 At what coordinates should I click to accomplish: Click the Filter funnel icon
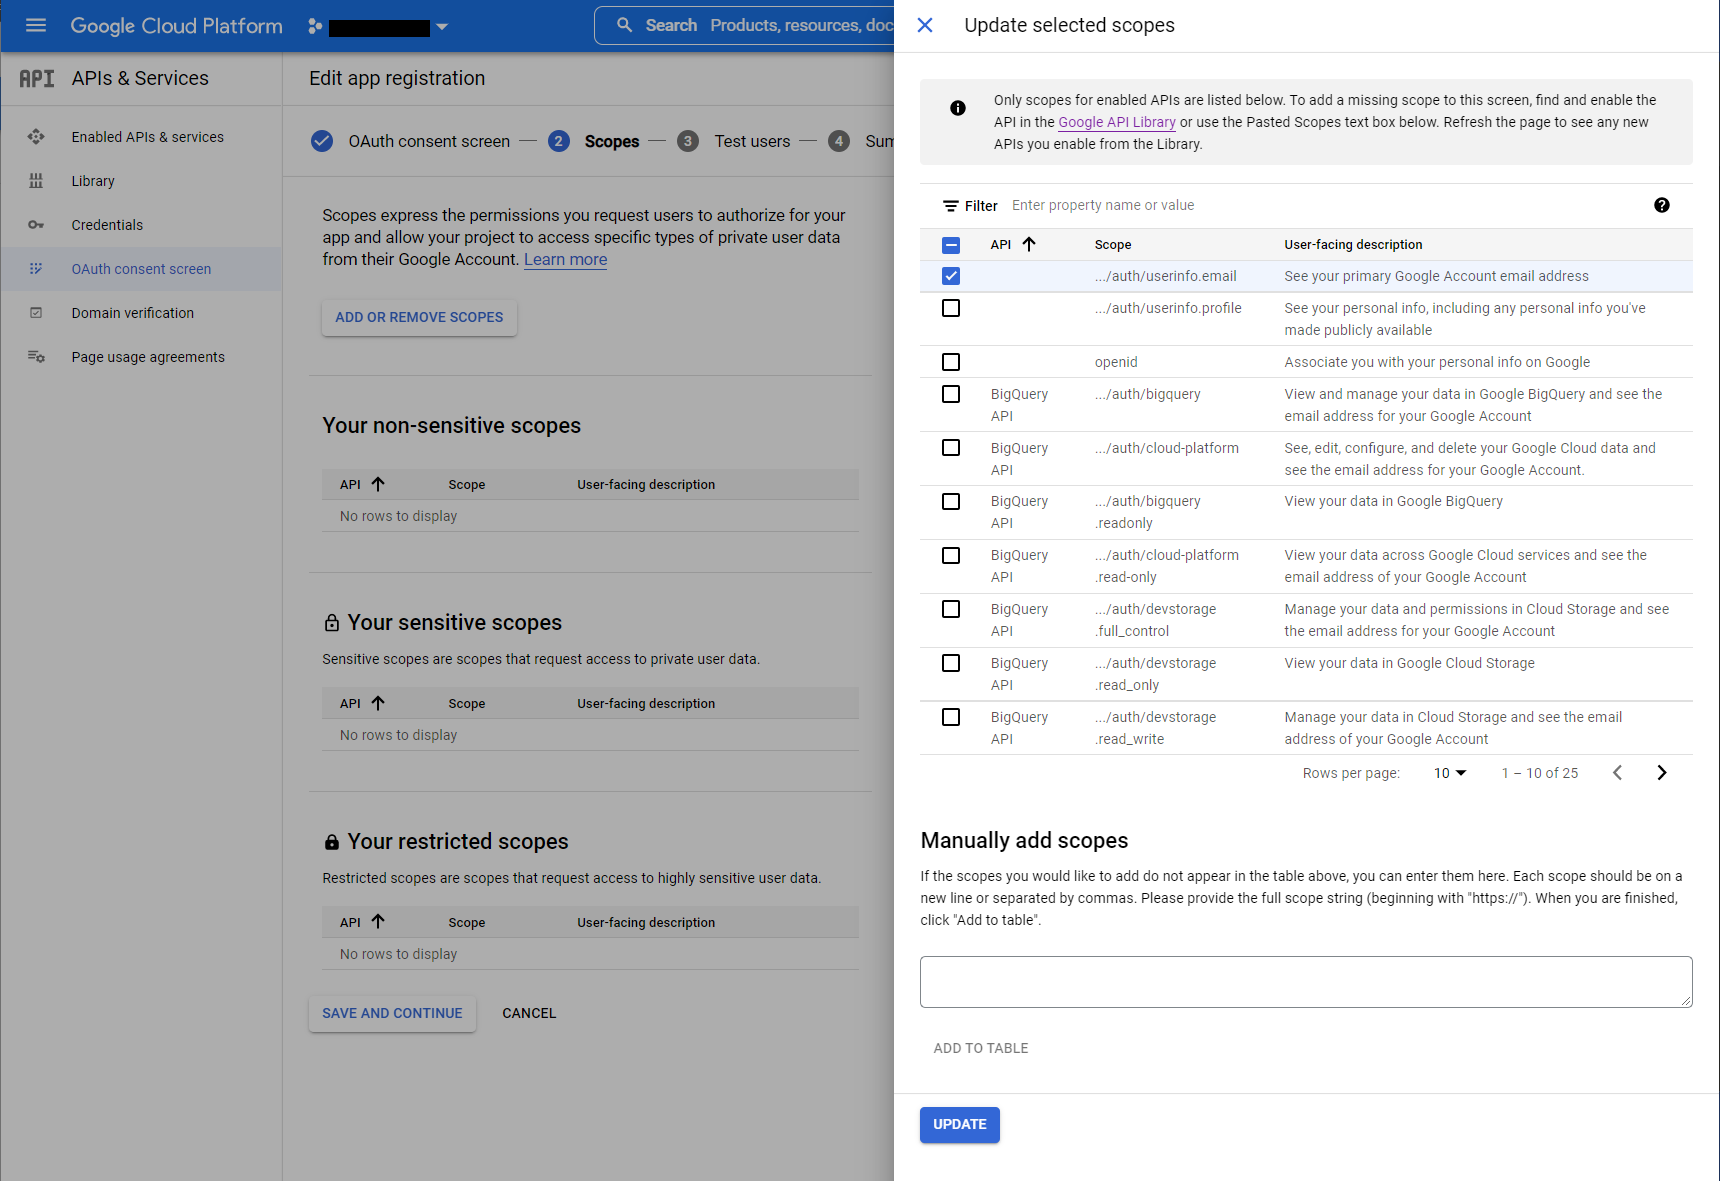pyautogui.click(x=951, y=205)
